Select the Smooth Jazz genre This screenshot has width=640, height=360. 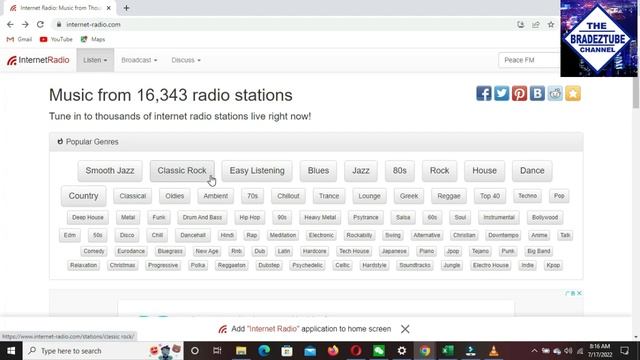(110, 171)
